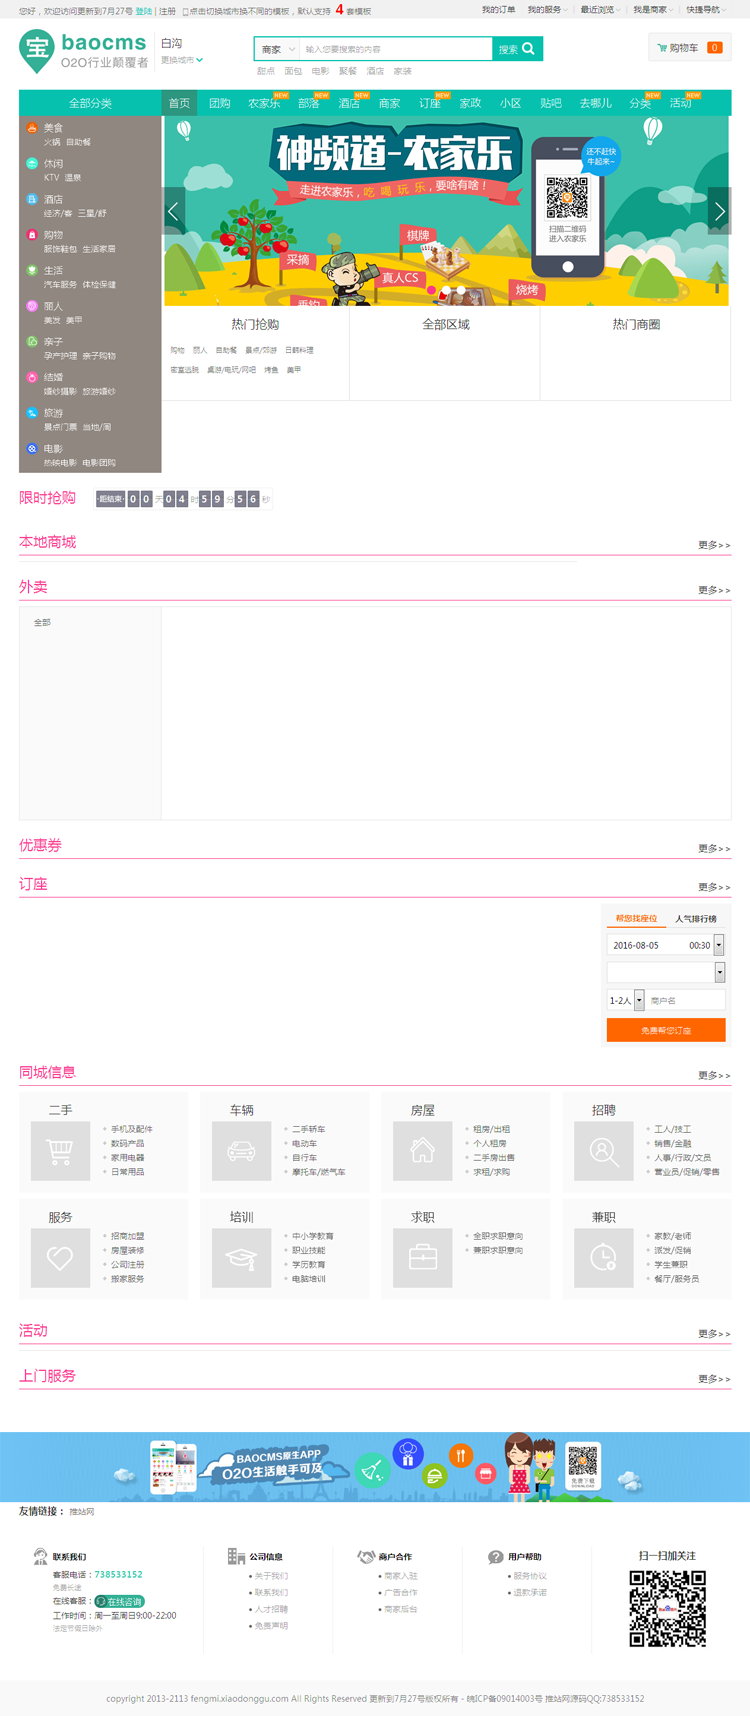Show next banner slide arrow
The image size is (750, 1716).
point(719,211)
